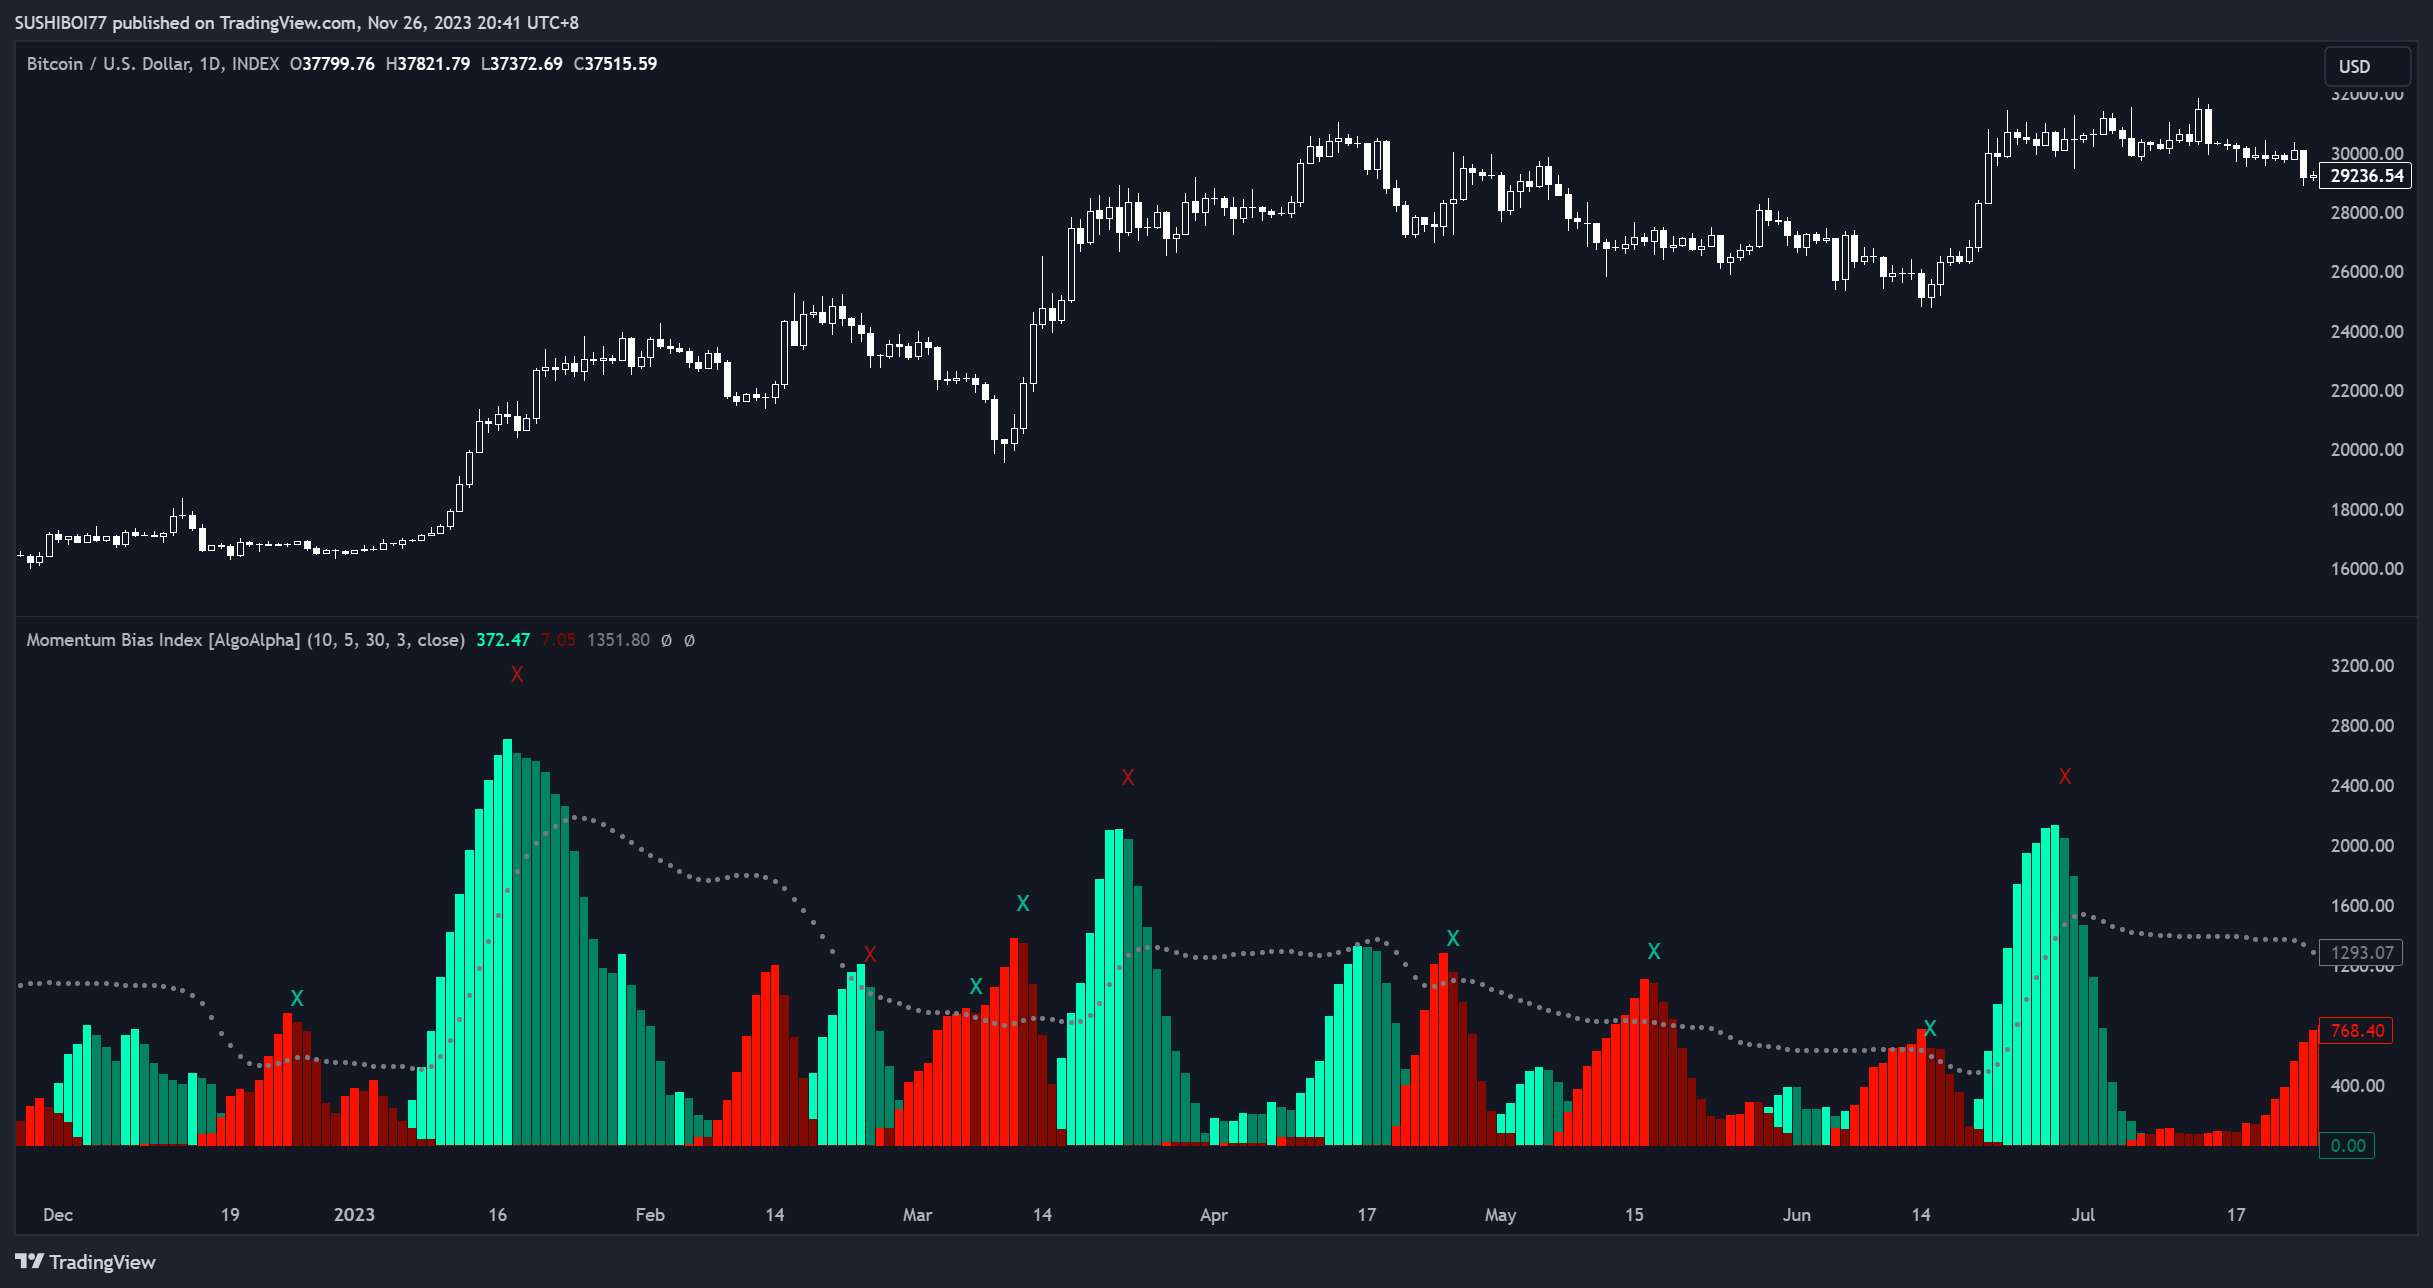Screen dimensions: 2433x1288
Task: Click the 0.00 green value label
Action: [x=2348, y=1146]
